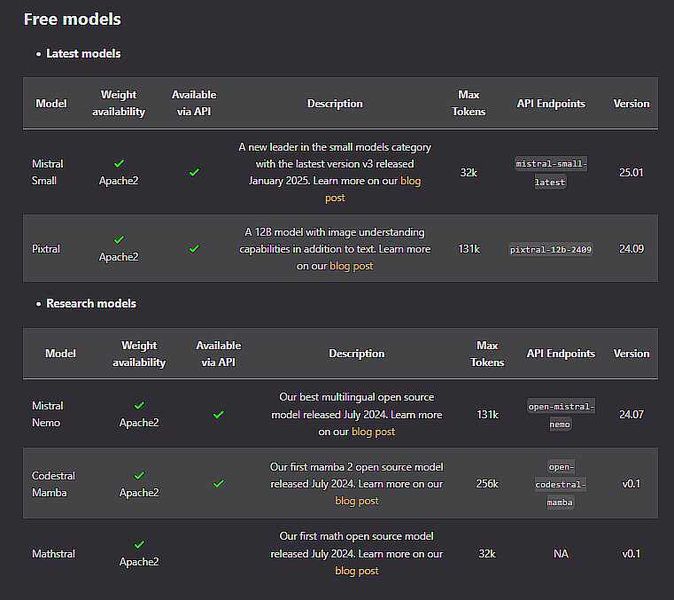Screen dimensions: 674x600
Task: Click Apache2 license text for Mistral Small
Action: coord(119,181)
